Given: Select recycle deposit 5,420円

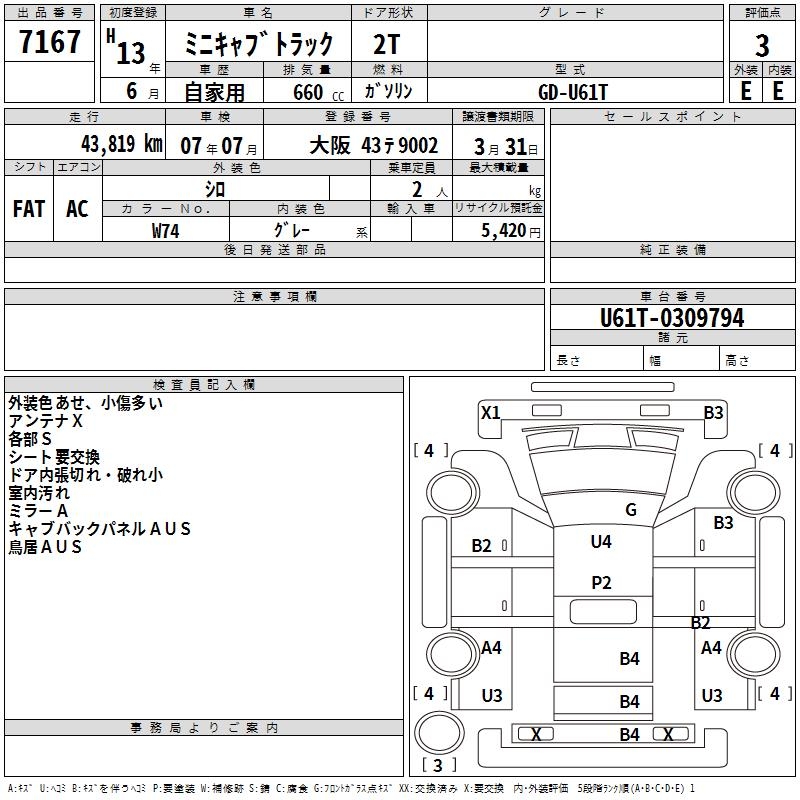Looking at the screenshot, I should tap(511, 231).
